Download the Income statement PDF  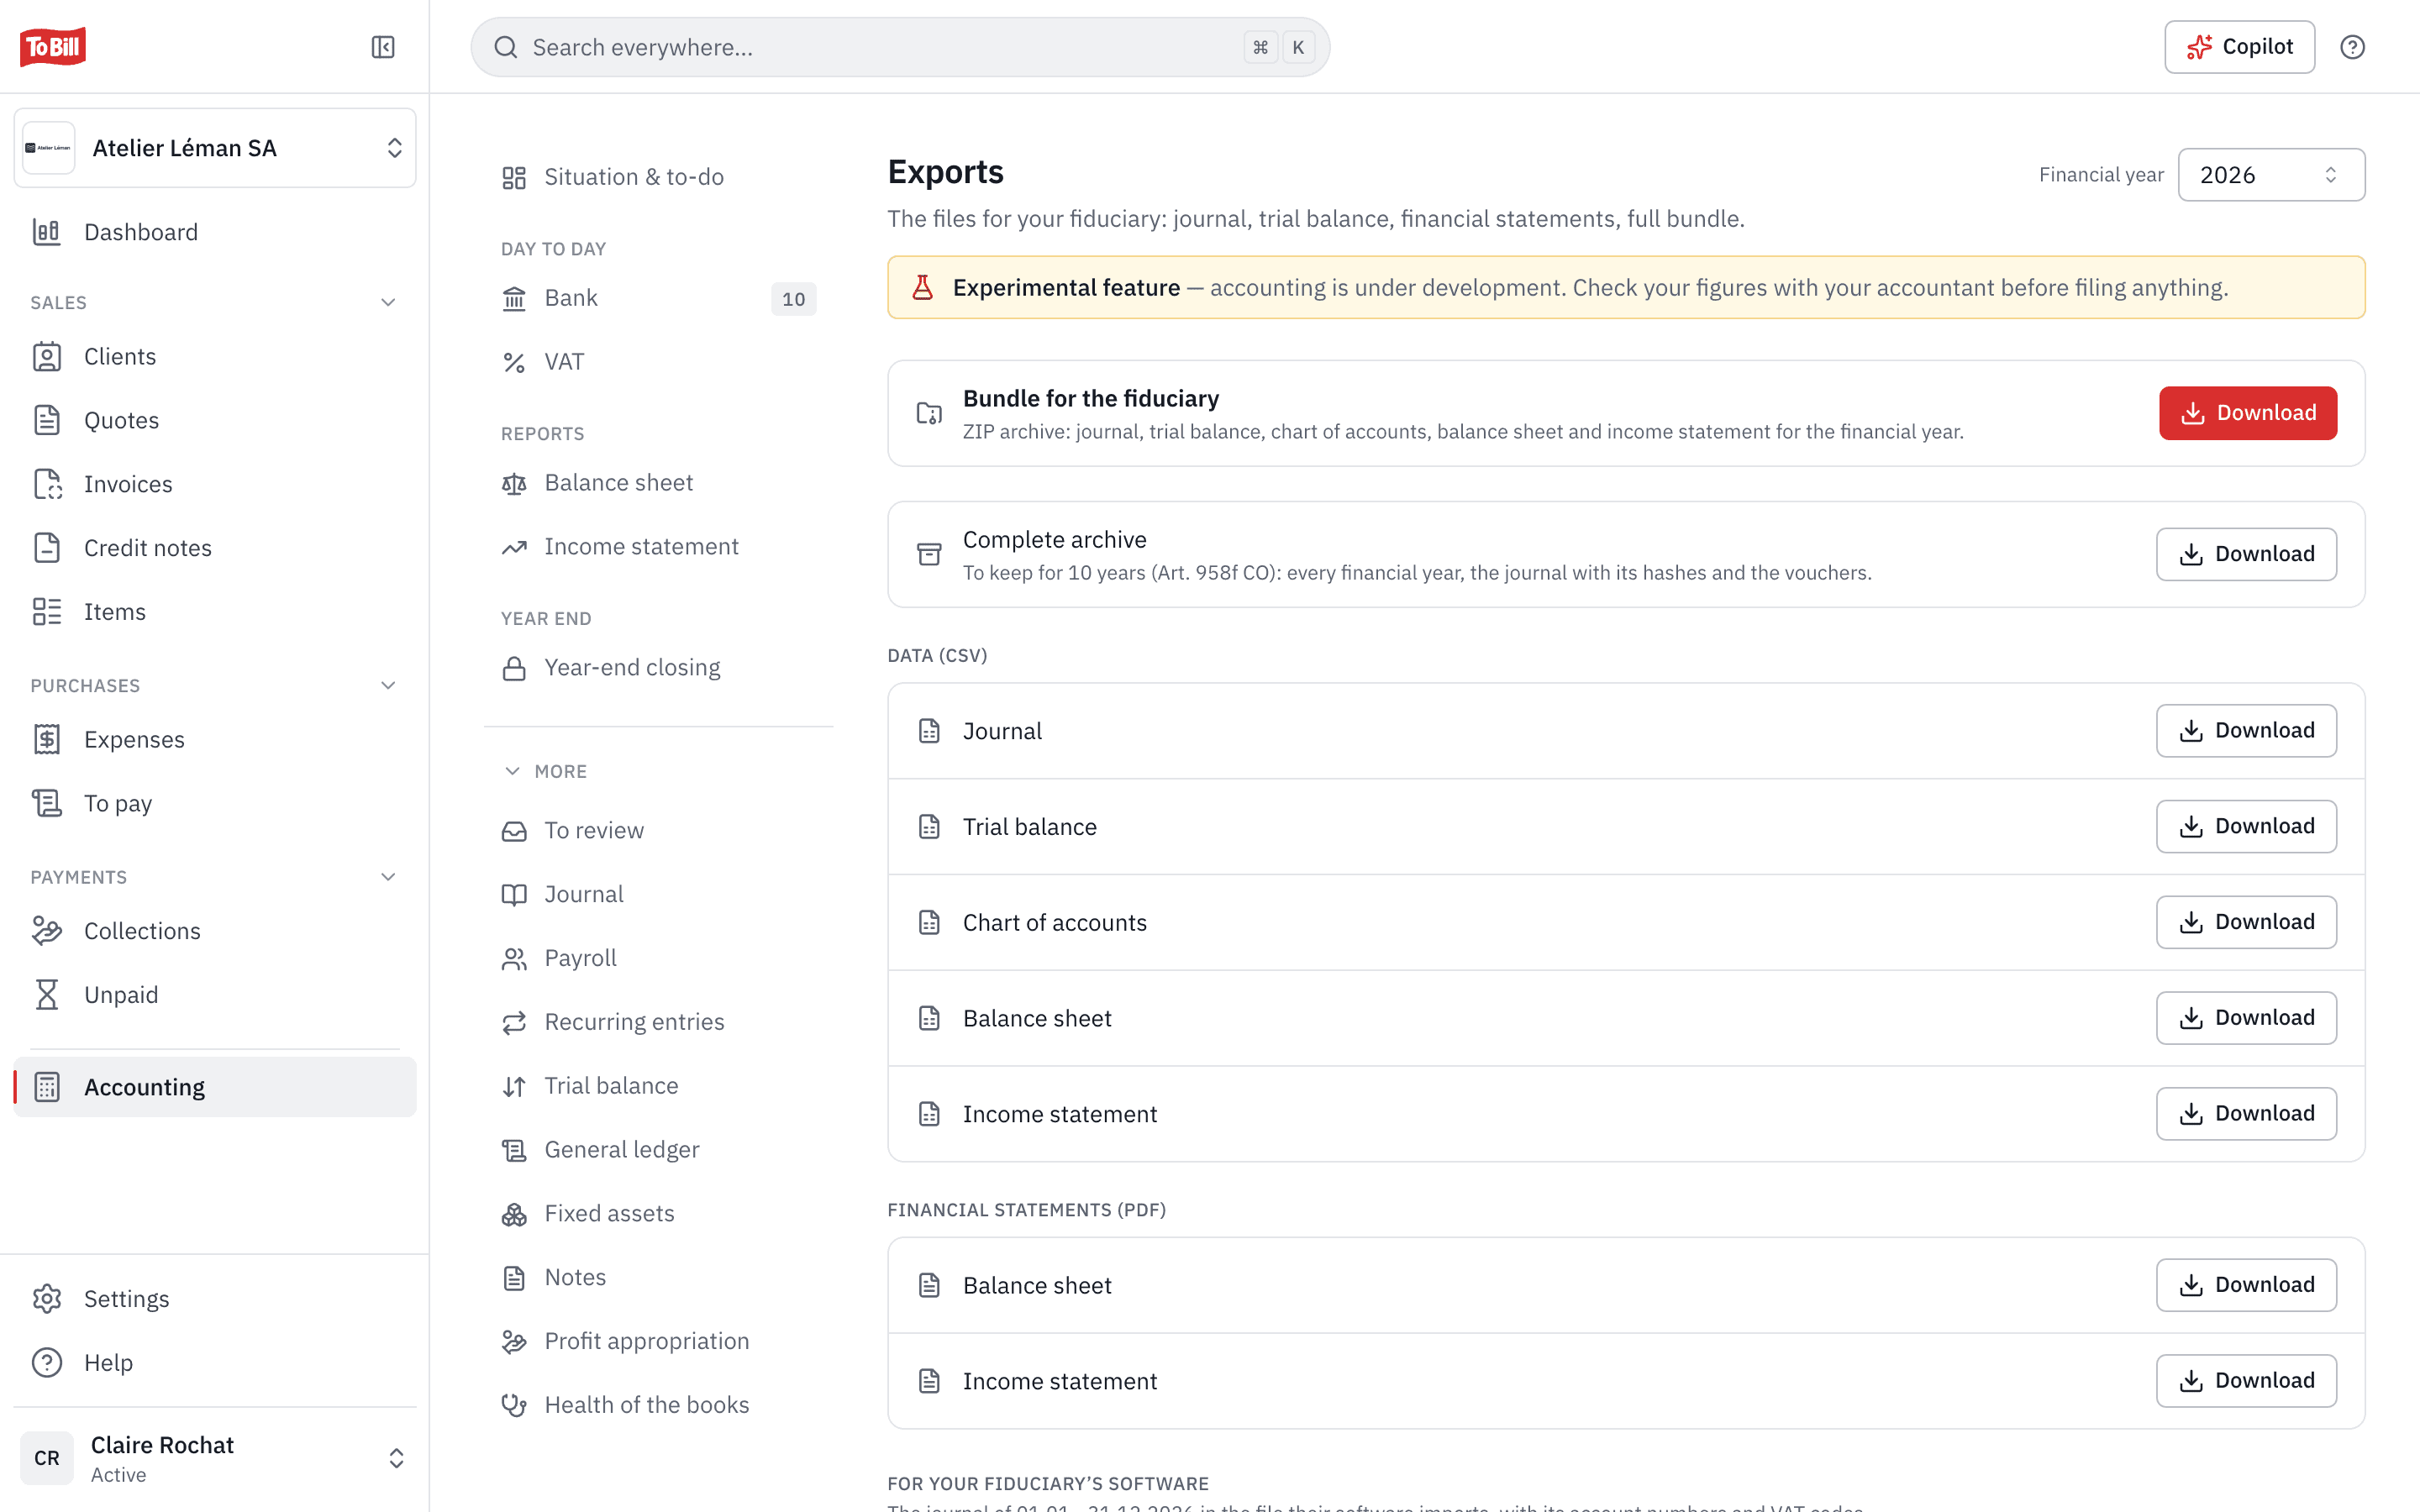tap(2246, 1381)
